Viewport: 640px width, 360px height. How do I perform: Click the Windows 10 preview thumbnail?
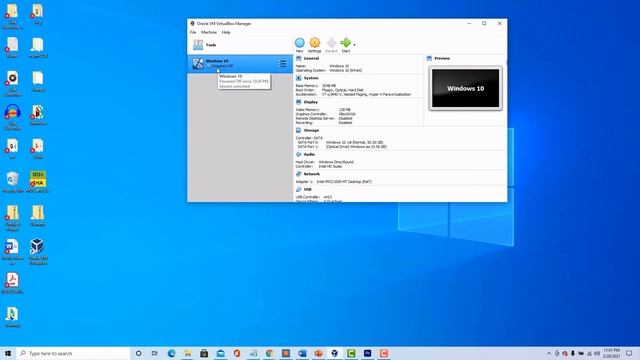click(465, 88)
